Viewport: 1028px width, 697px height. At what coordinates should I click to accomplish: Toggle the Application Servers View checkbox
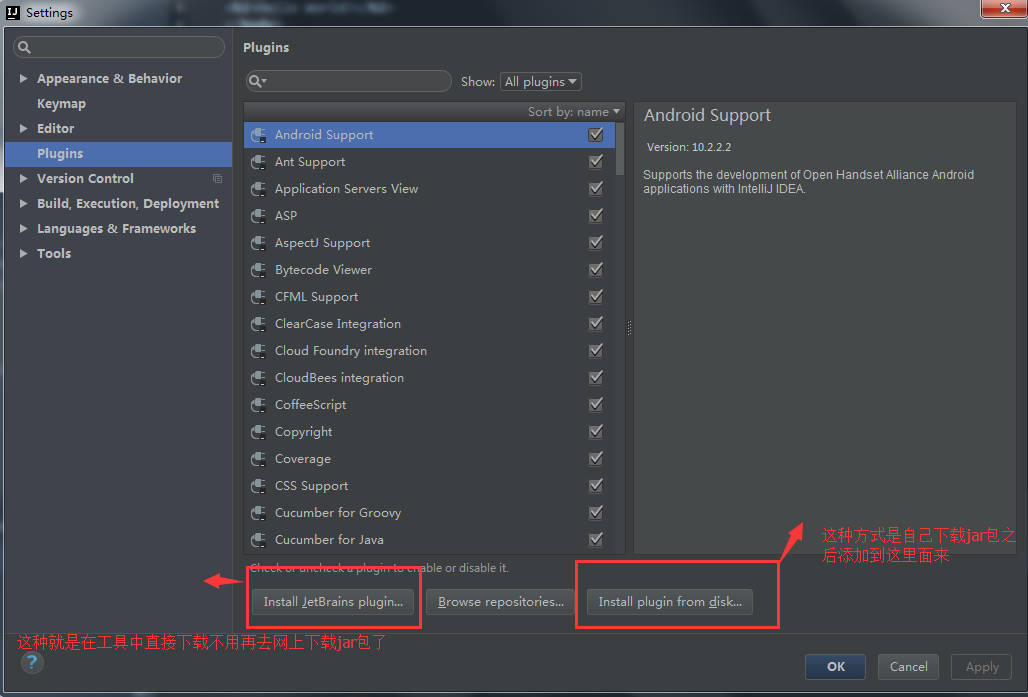pos(596,188)
